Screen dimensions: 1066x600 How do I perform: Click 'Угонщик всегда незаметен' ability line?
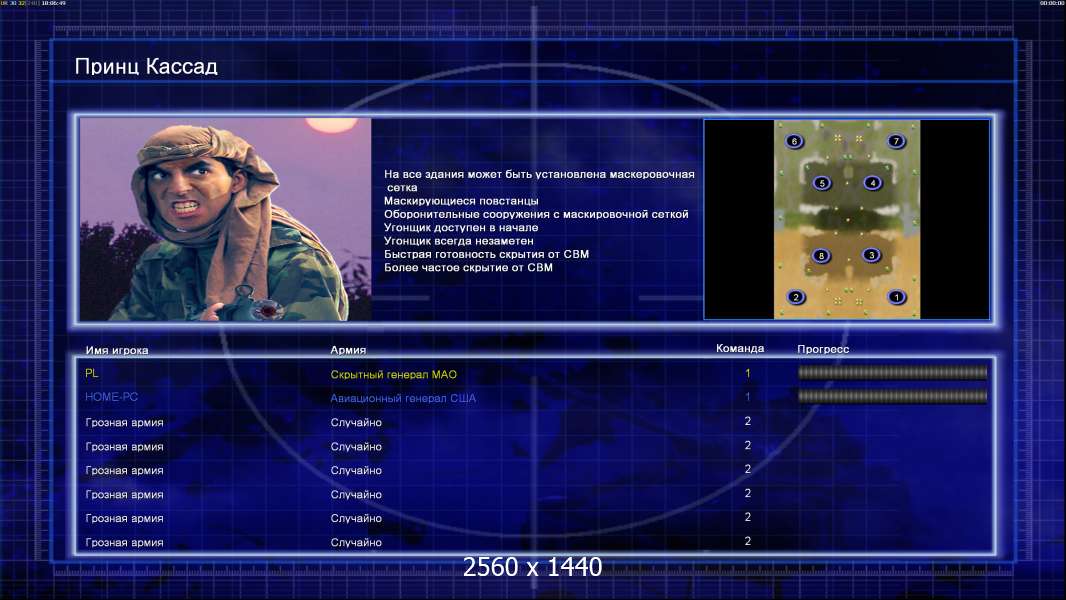[459, 241]
